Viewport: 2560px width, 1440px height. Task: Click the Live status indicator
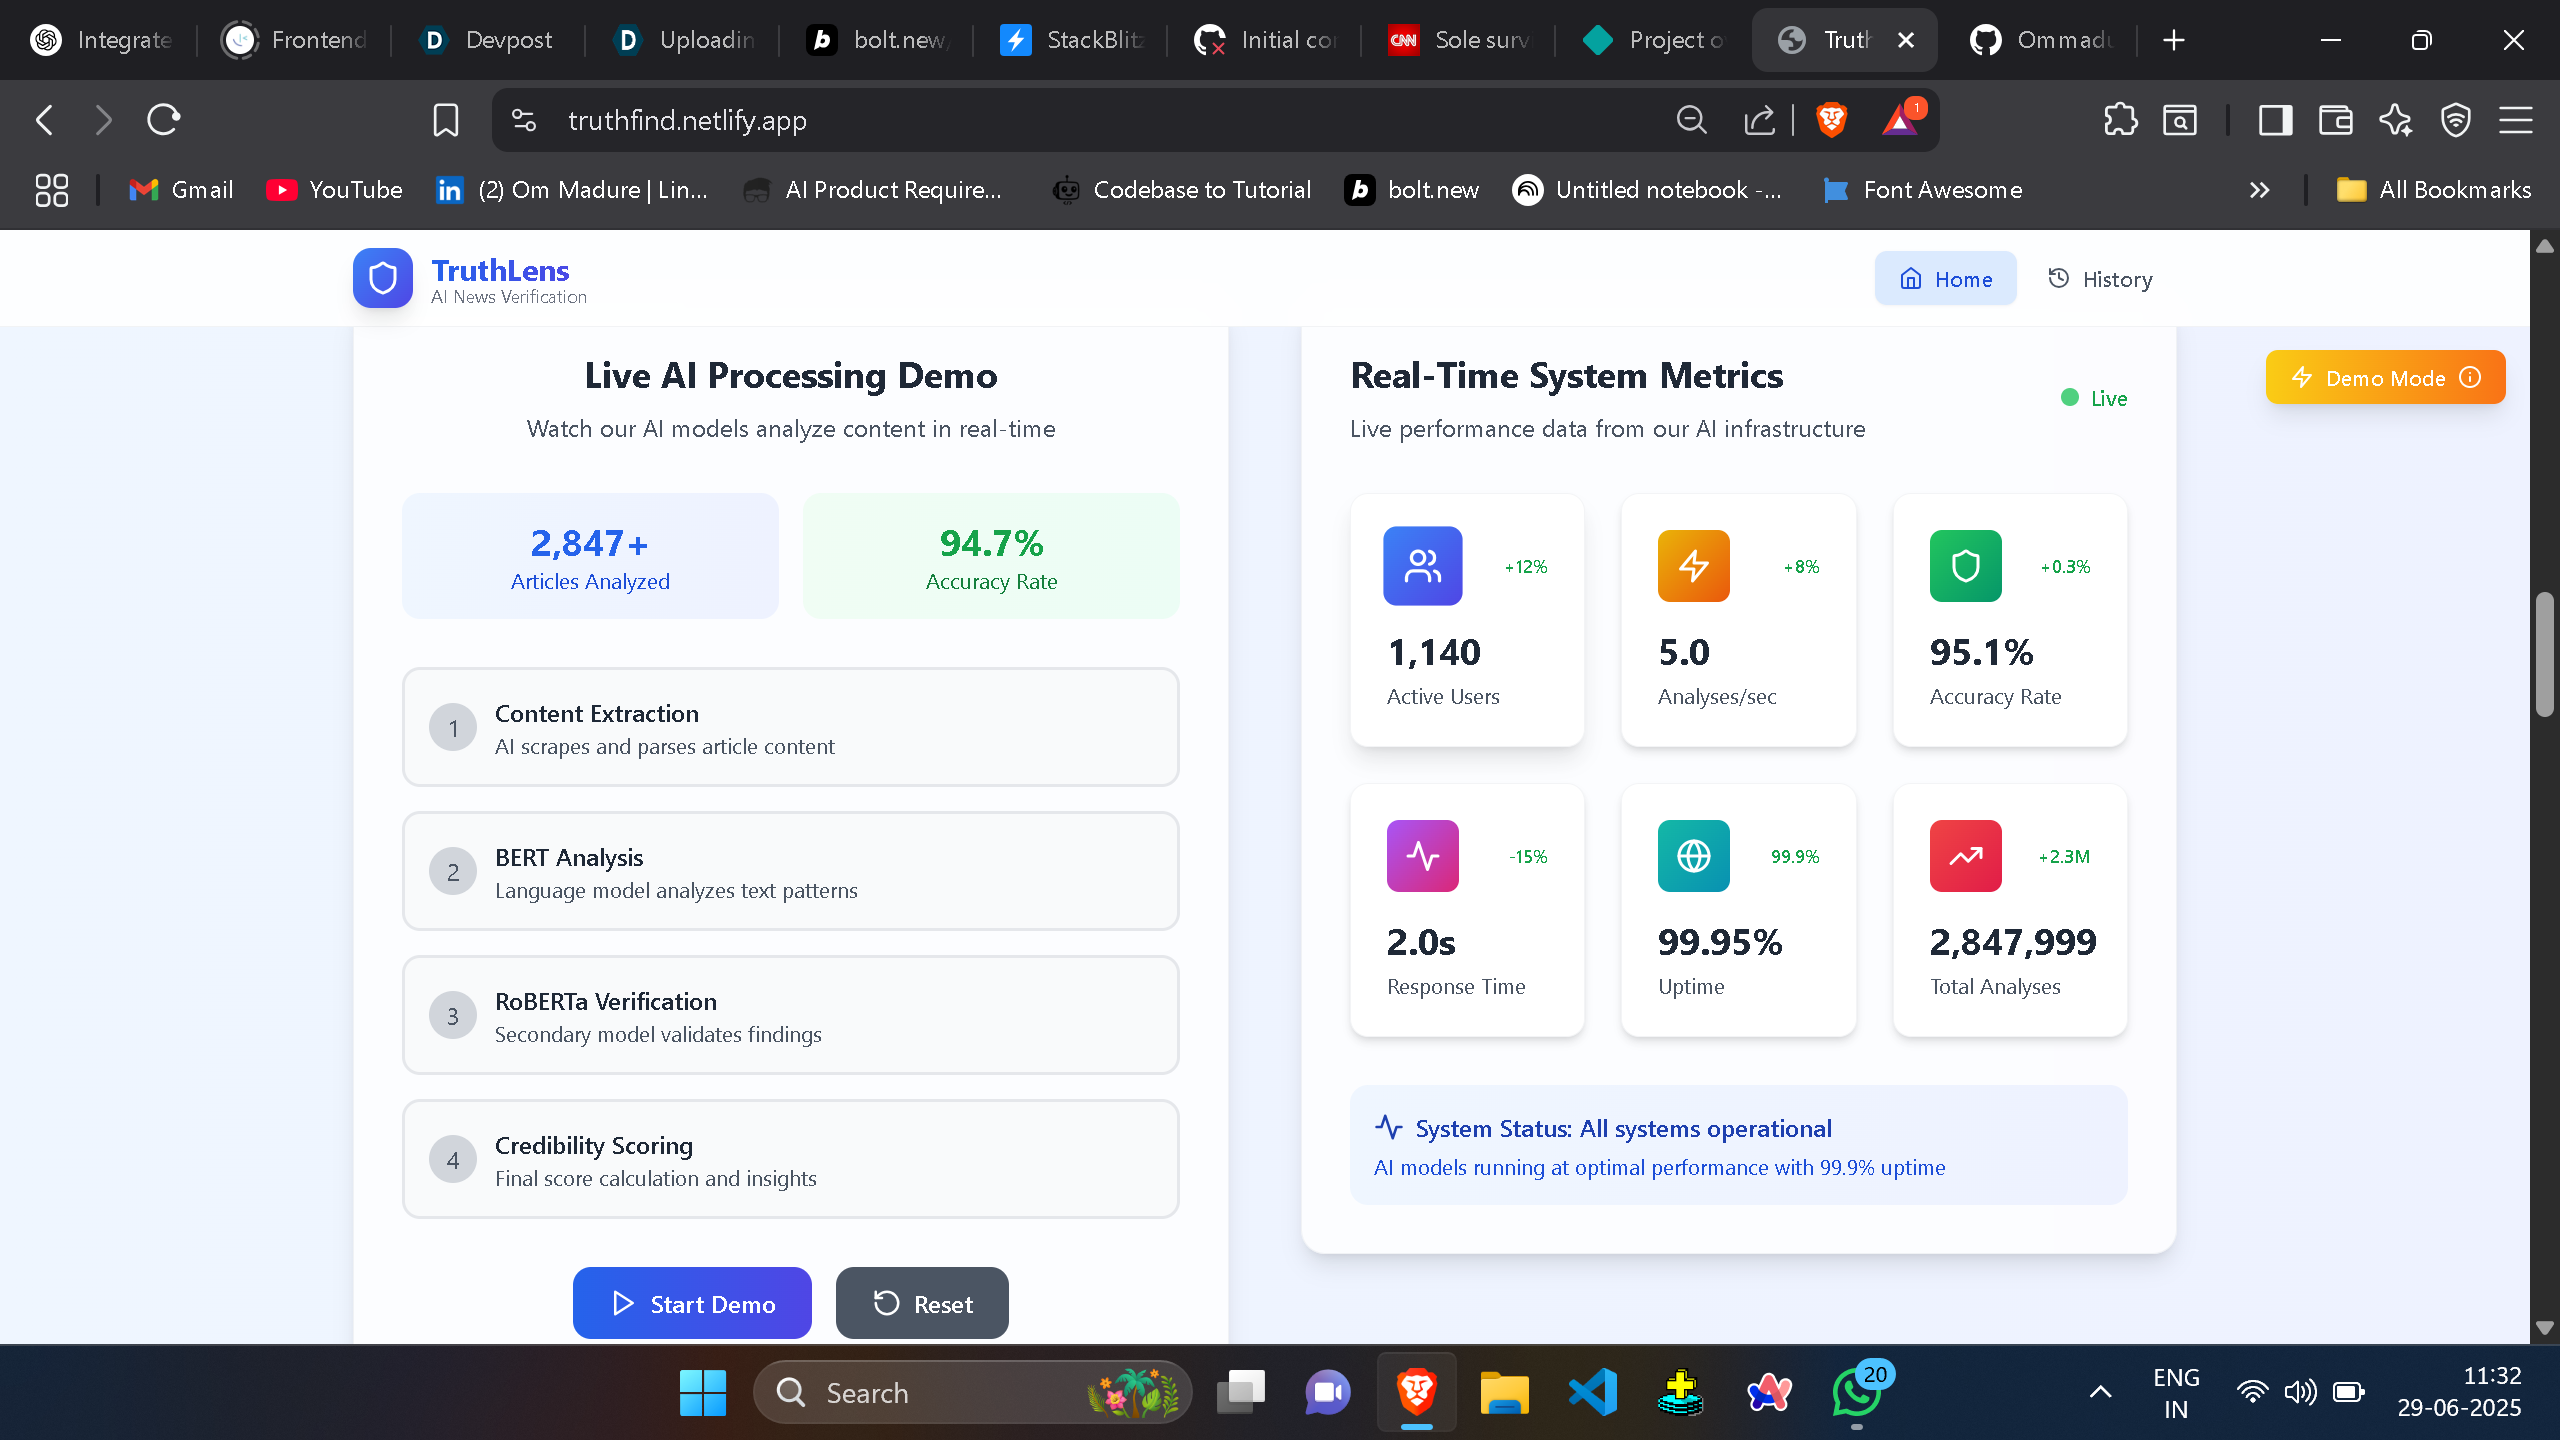(x=2091, y=397)
